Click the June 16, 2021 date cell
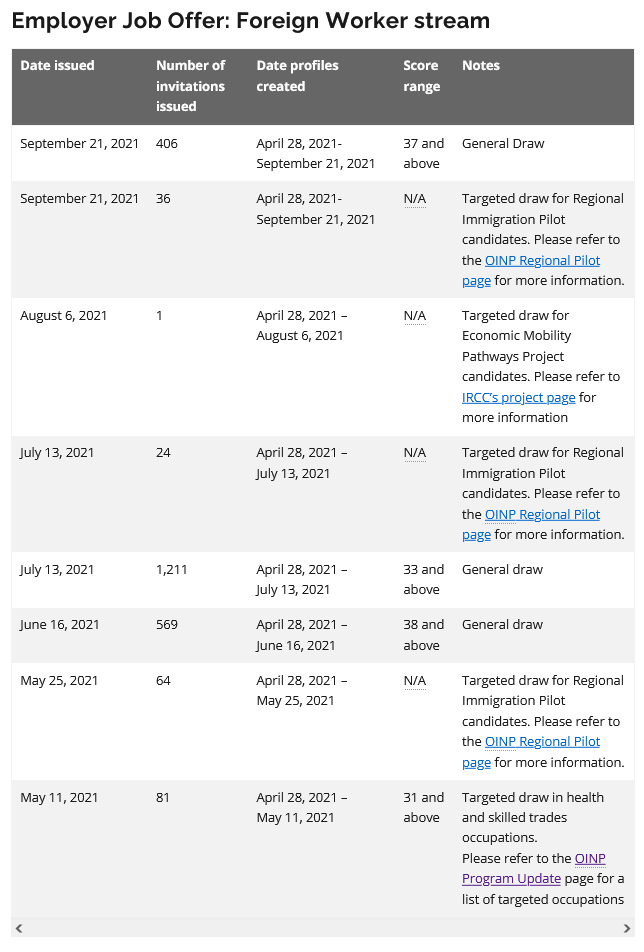Image resolution: width=644 pixels, height=952 pixels. (60, 625)
